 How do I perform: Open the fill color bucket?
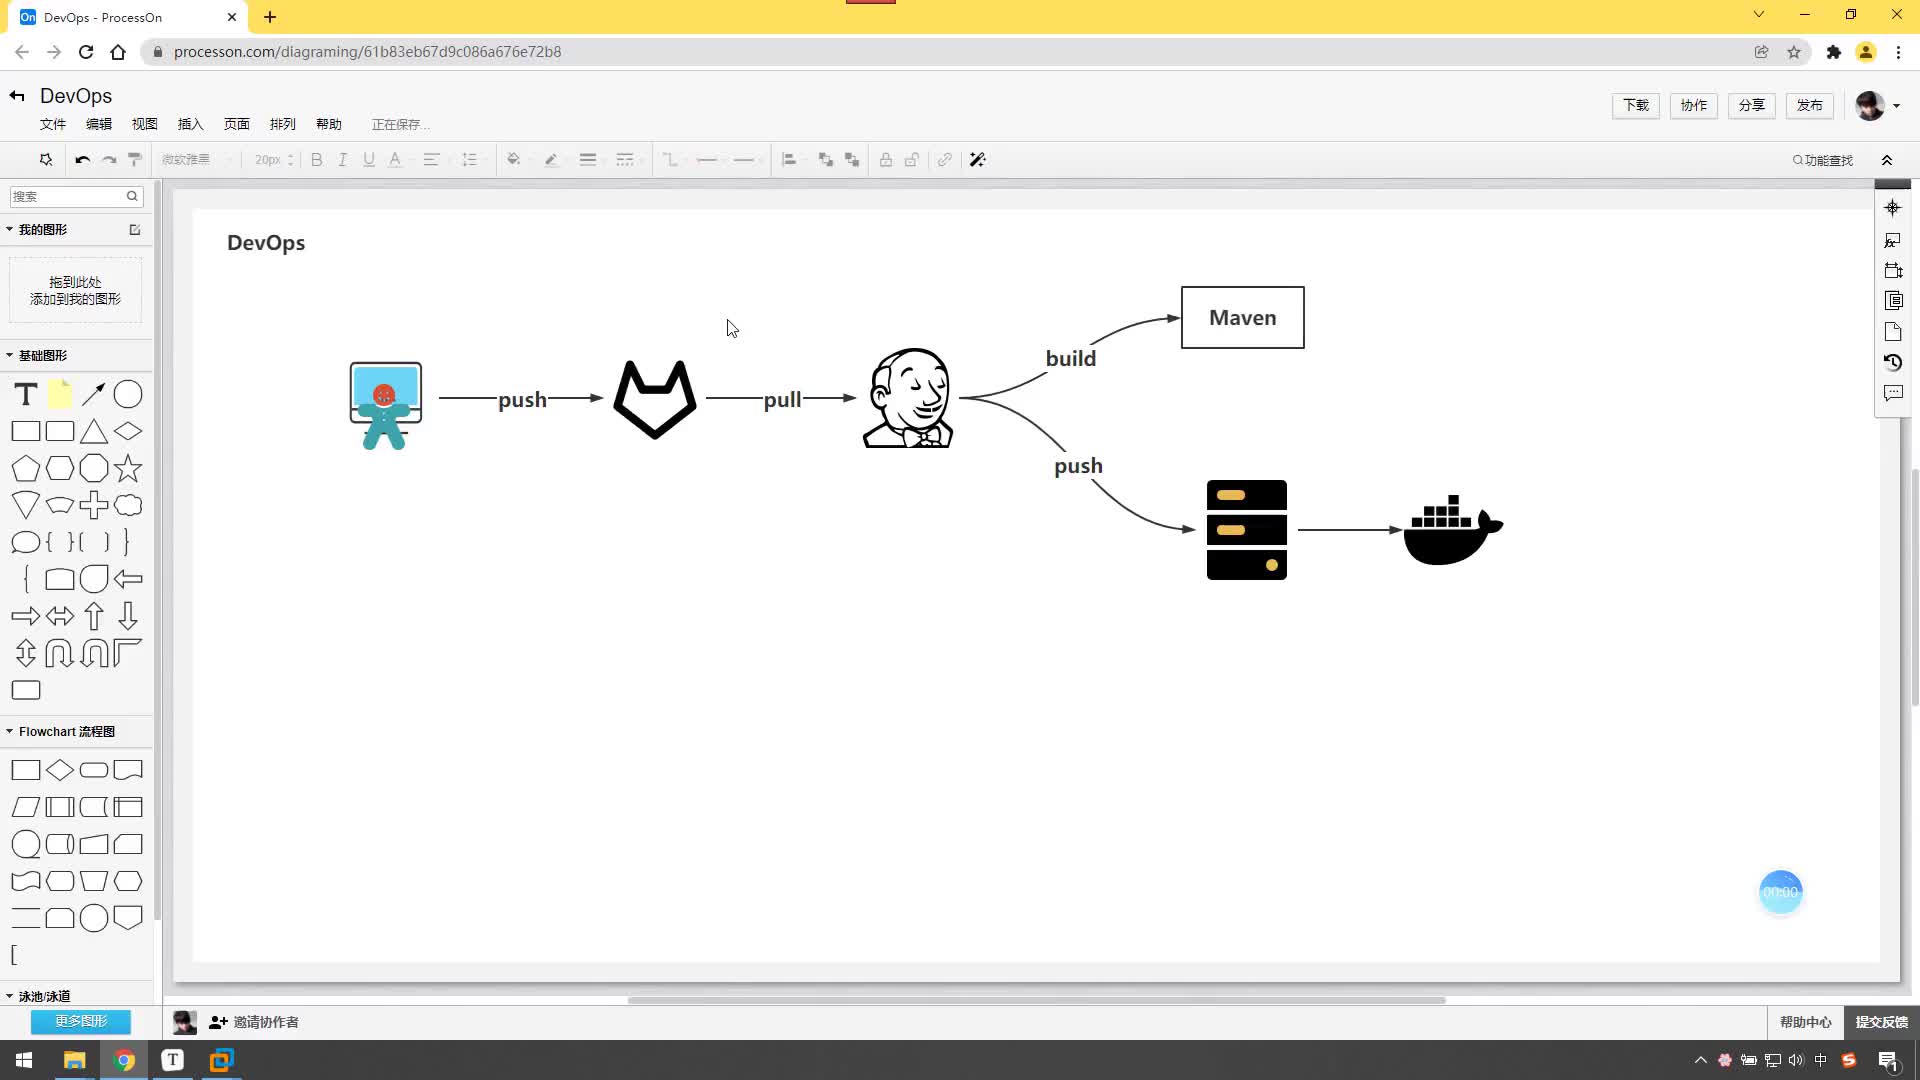click(514, 160)
